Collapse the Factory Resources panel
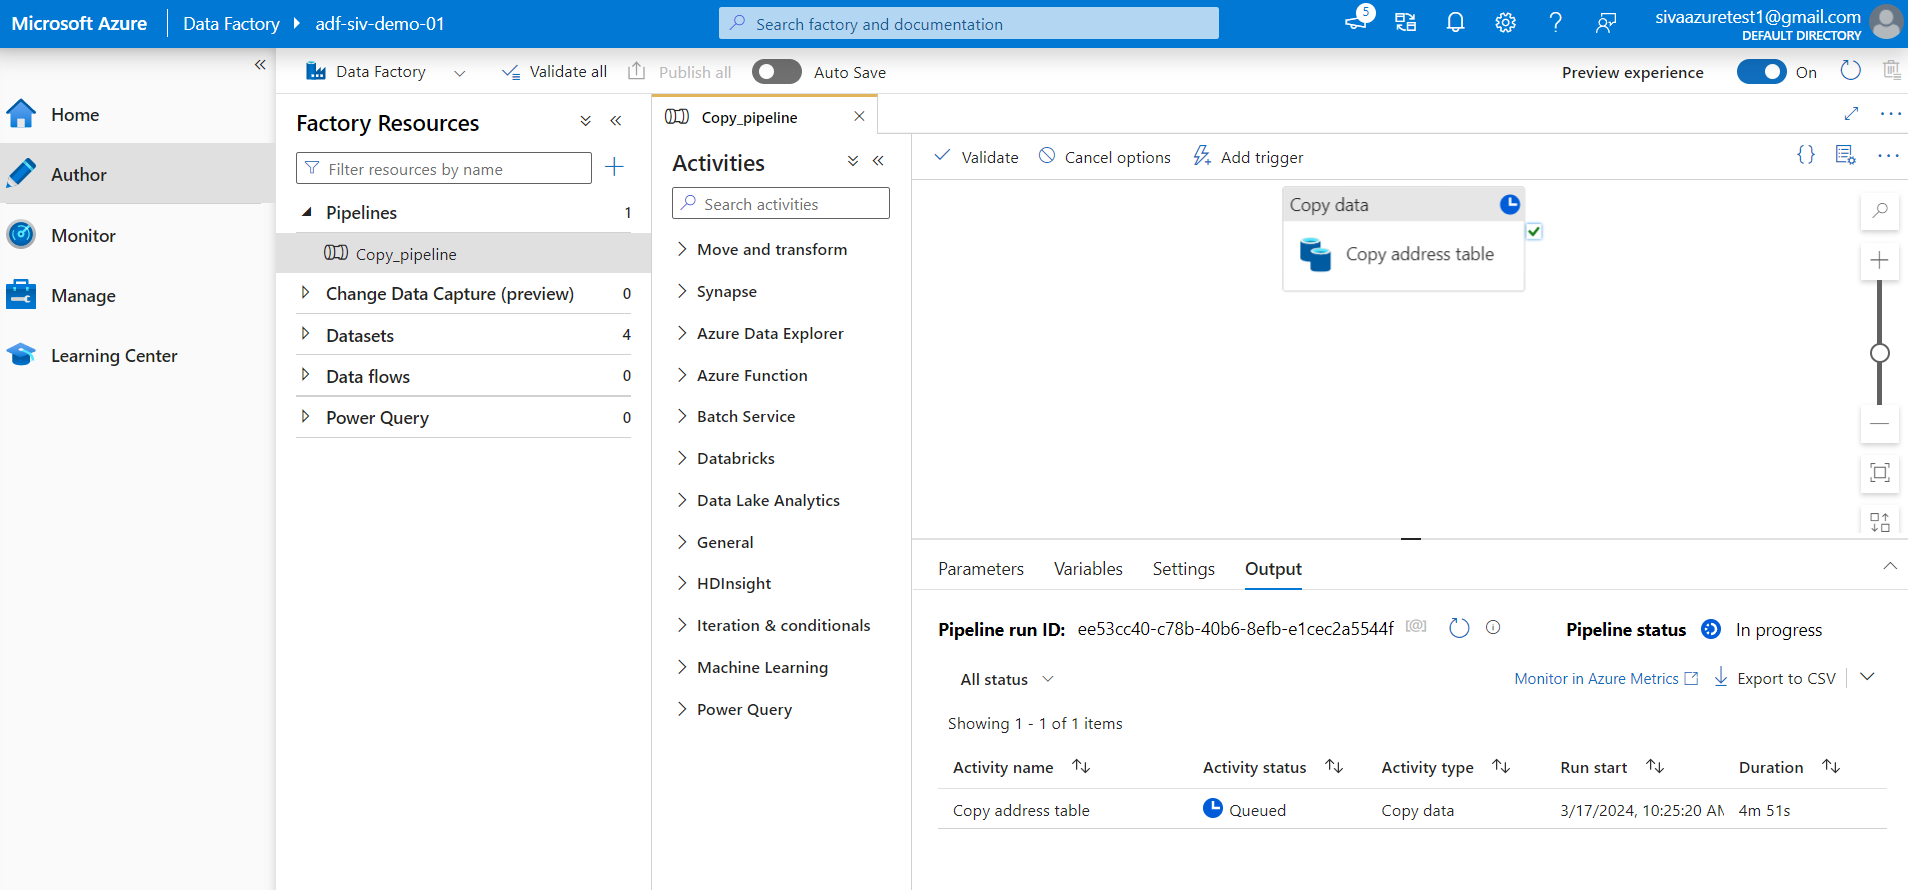The width and height of the screenshot is (1908, 890). [x=616, y=121]
